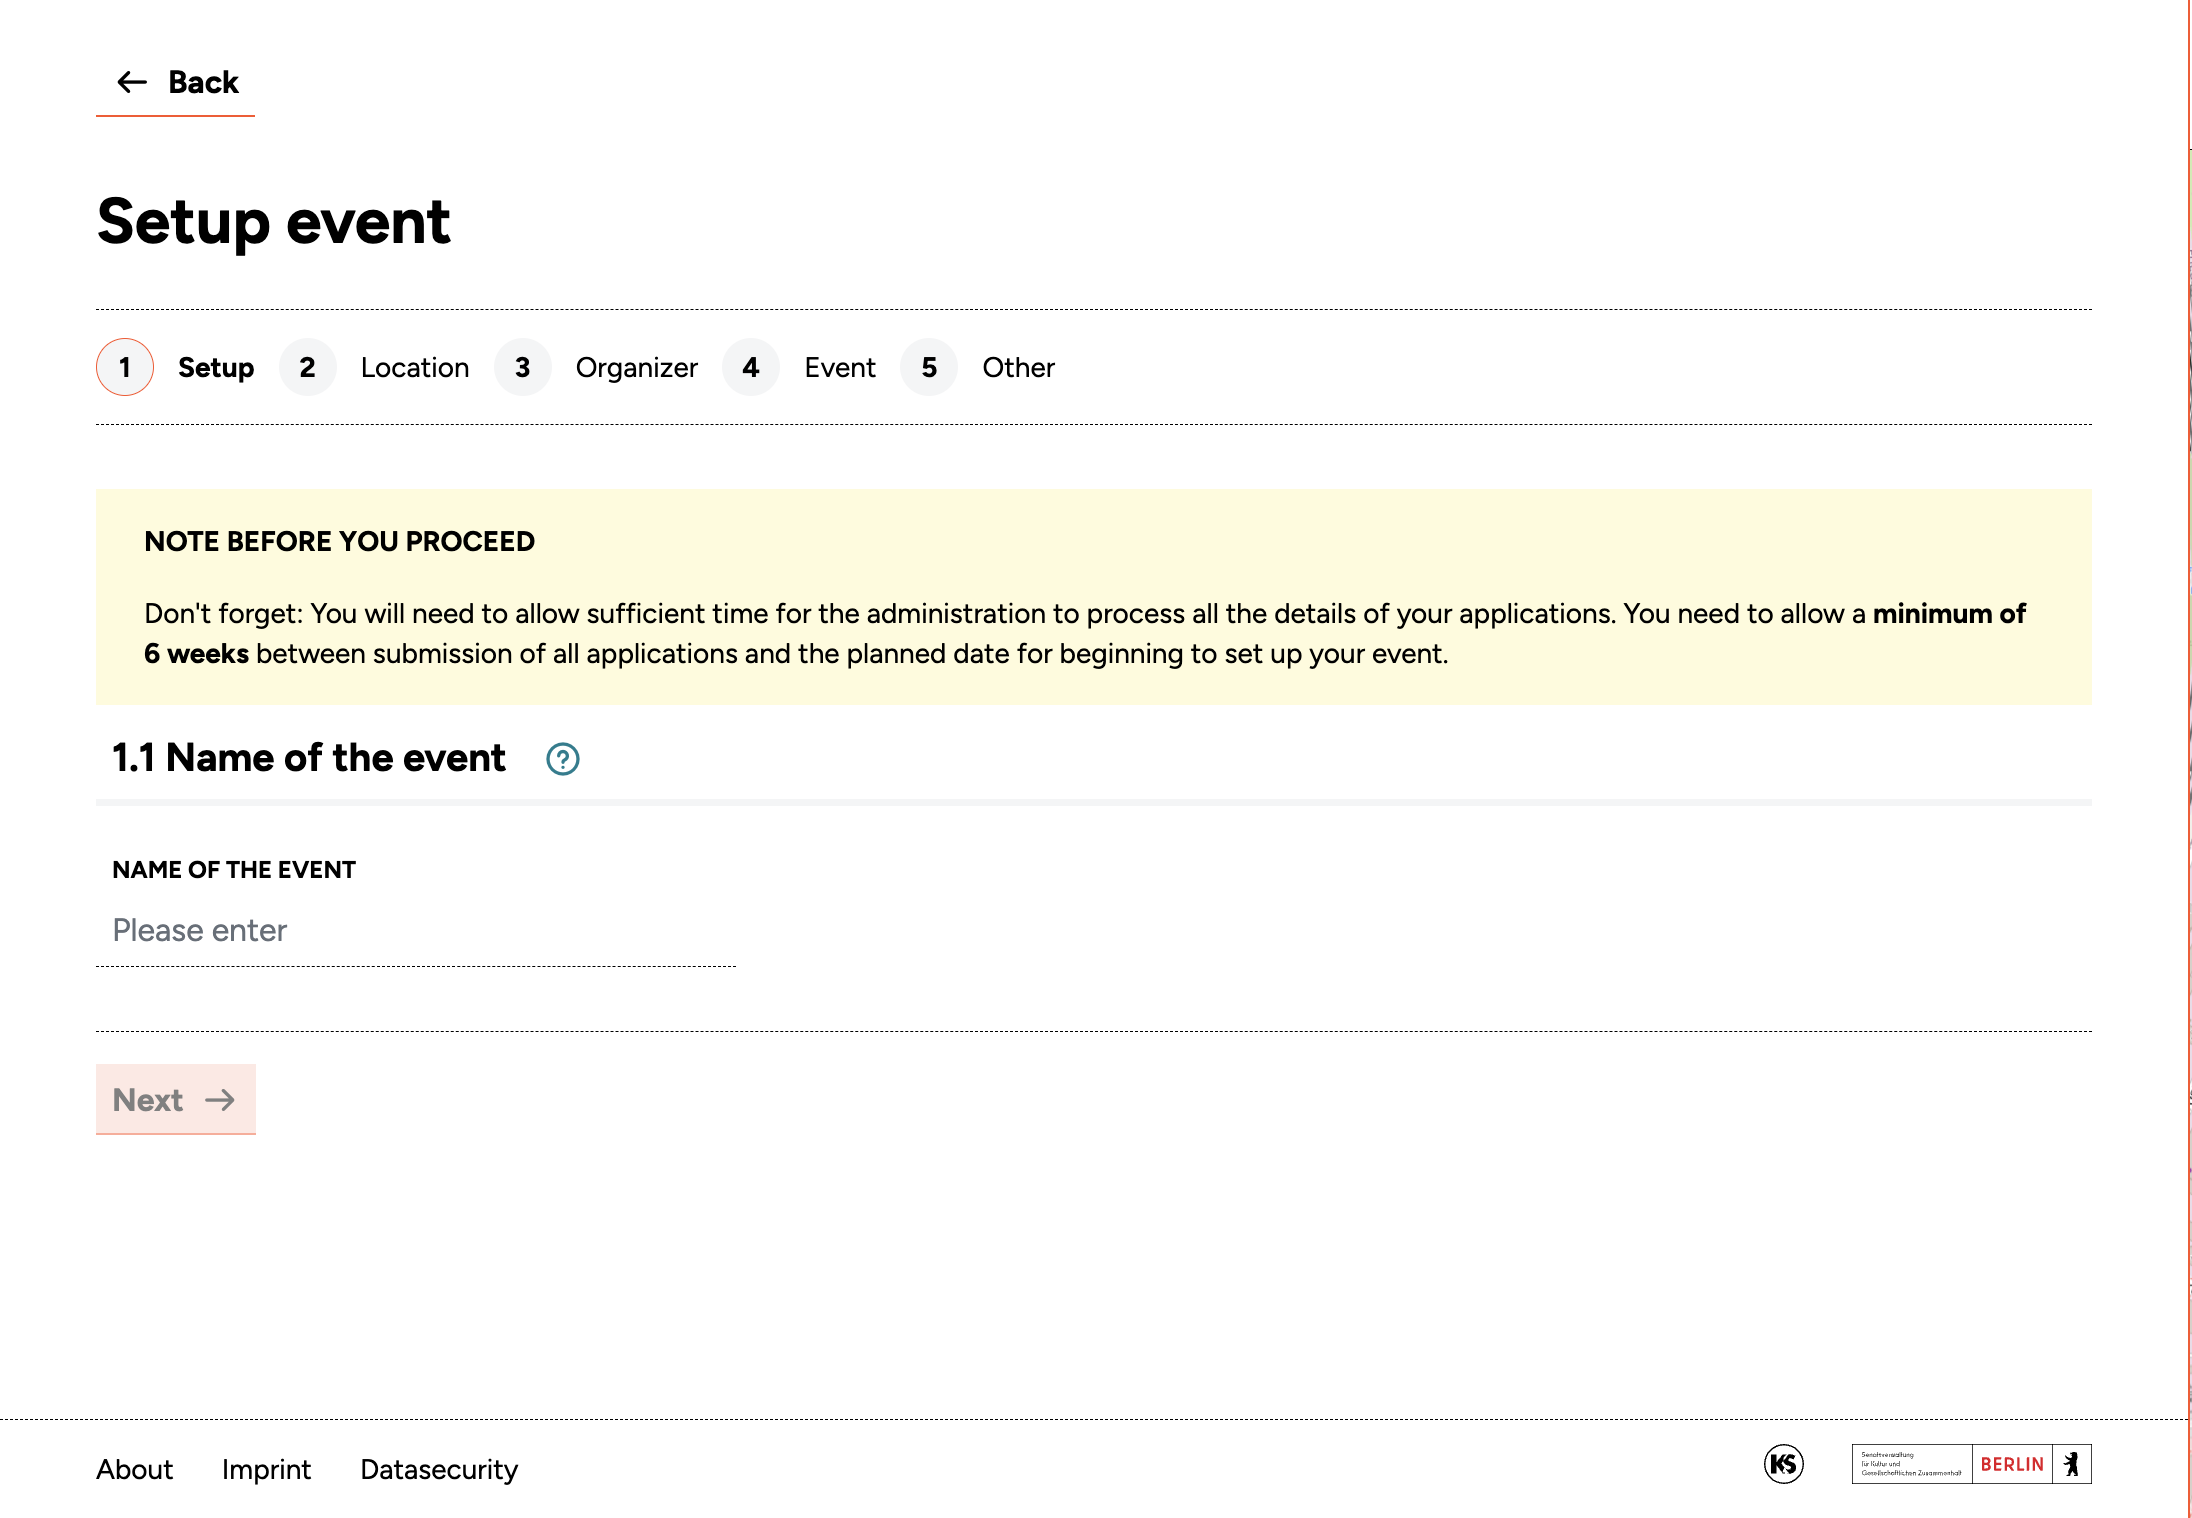2192x1518 pixels.
Task: Focus the Name of the event field
Action: coord(416,931)
